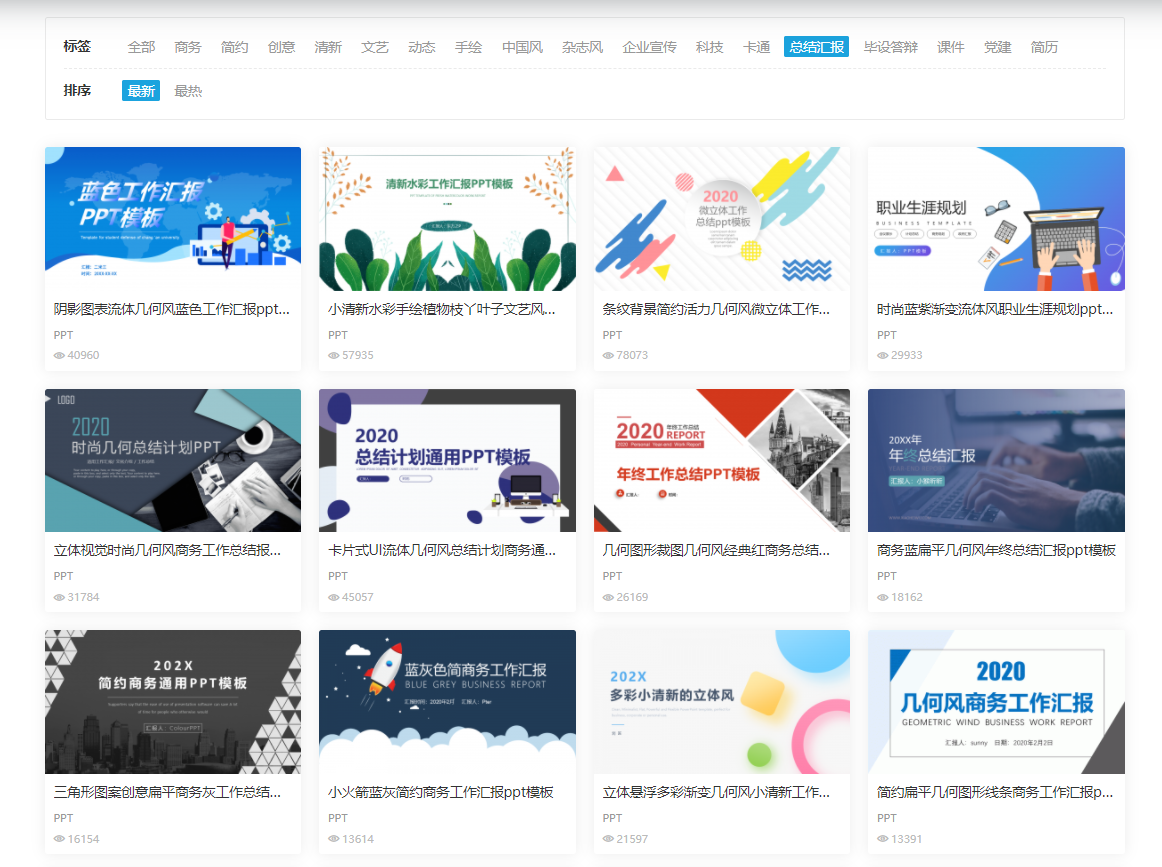
Task: Sort templates by 最热
Action: pos(187,91)
